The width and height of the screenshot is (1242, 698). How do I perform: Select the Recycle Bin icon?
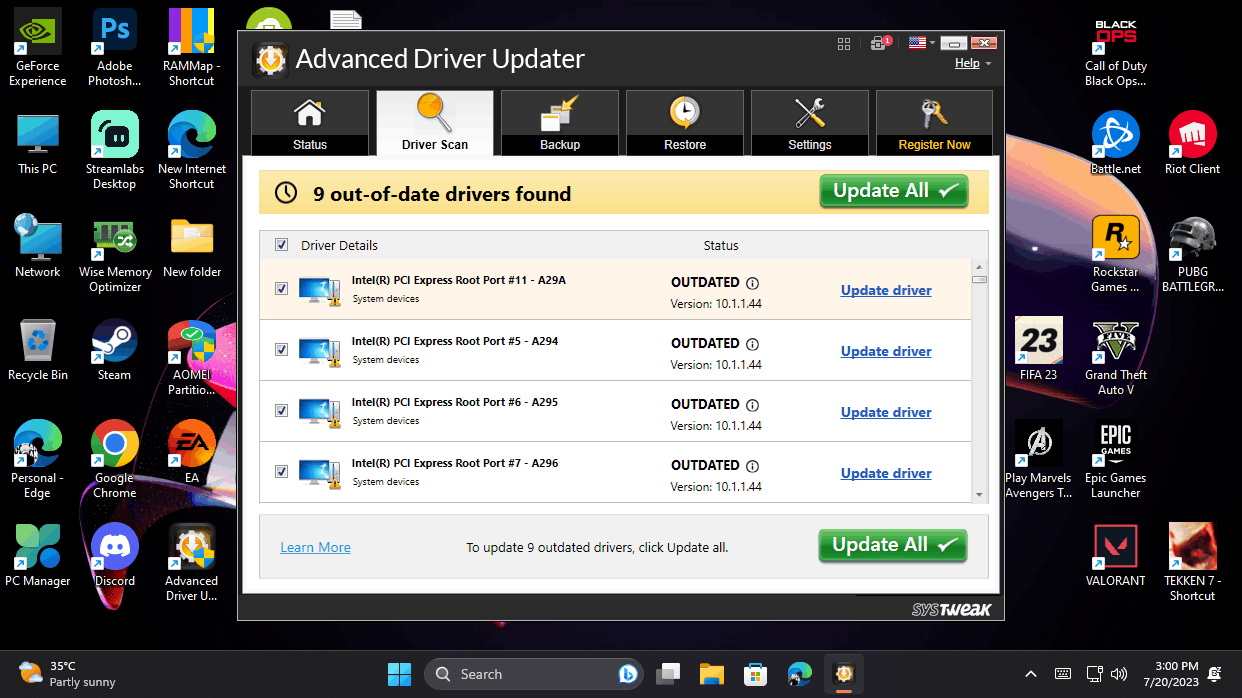tap(38, 350)
